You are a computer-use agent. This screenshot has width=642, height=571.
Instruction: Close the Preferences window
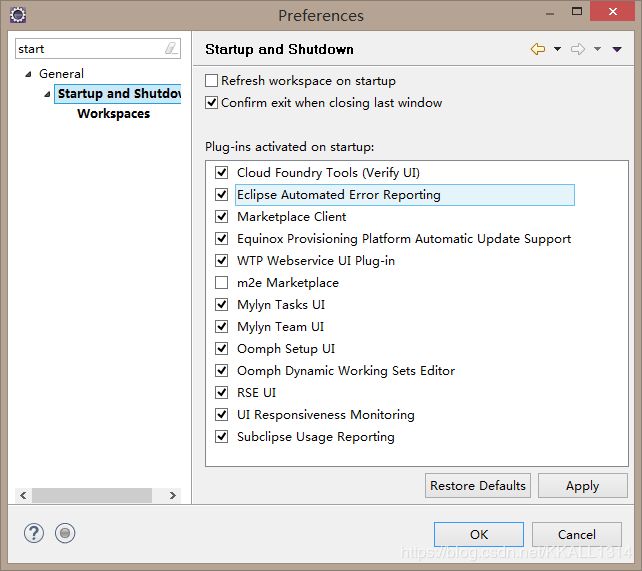(613, 11)
